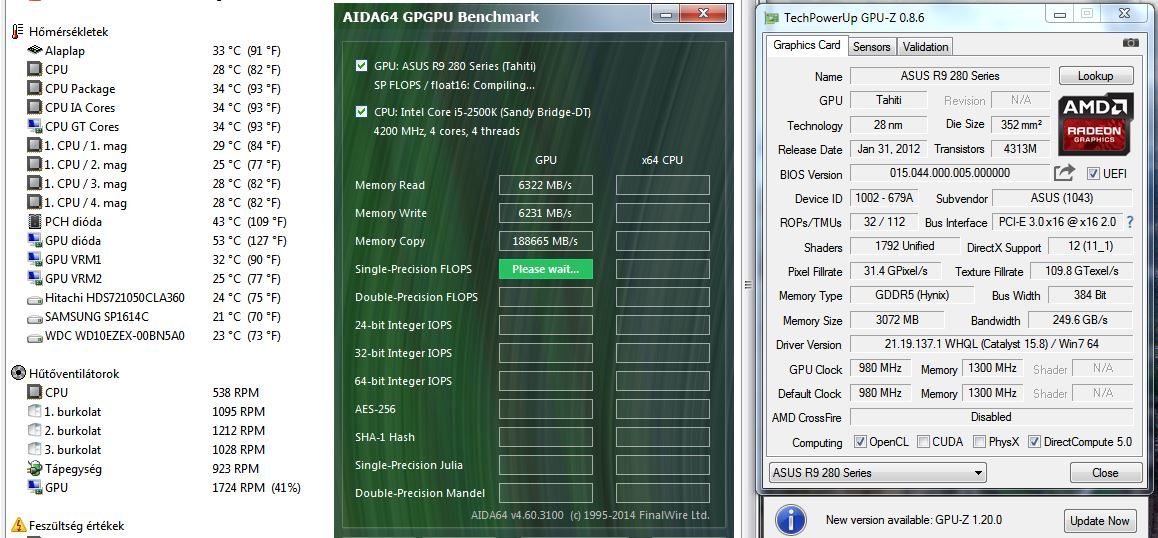1158x538 pixels.
Task: Click the Shaders 1792 Unified field
Action: 905,246
